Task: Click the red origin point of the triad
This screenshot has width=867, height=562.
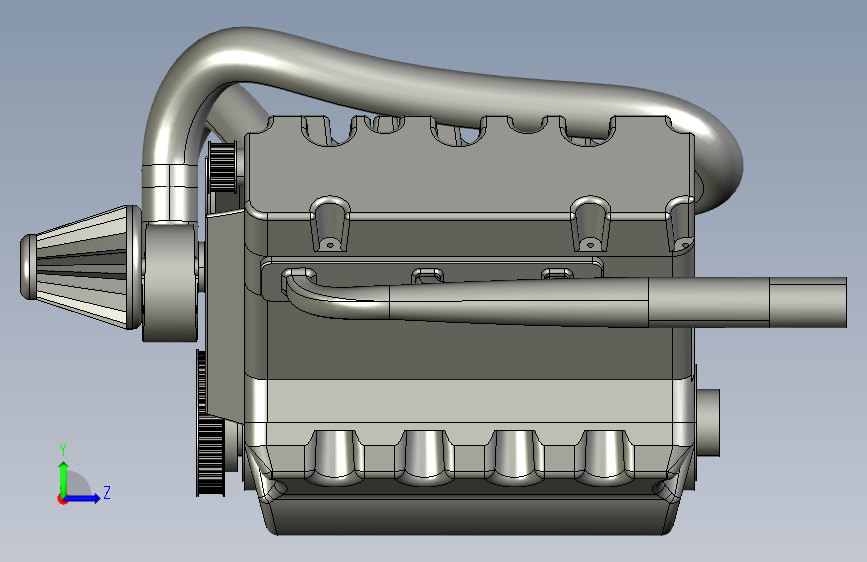Action: 61,499
